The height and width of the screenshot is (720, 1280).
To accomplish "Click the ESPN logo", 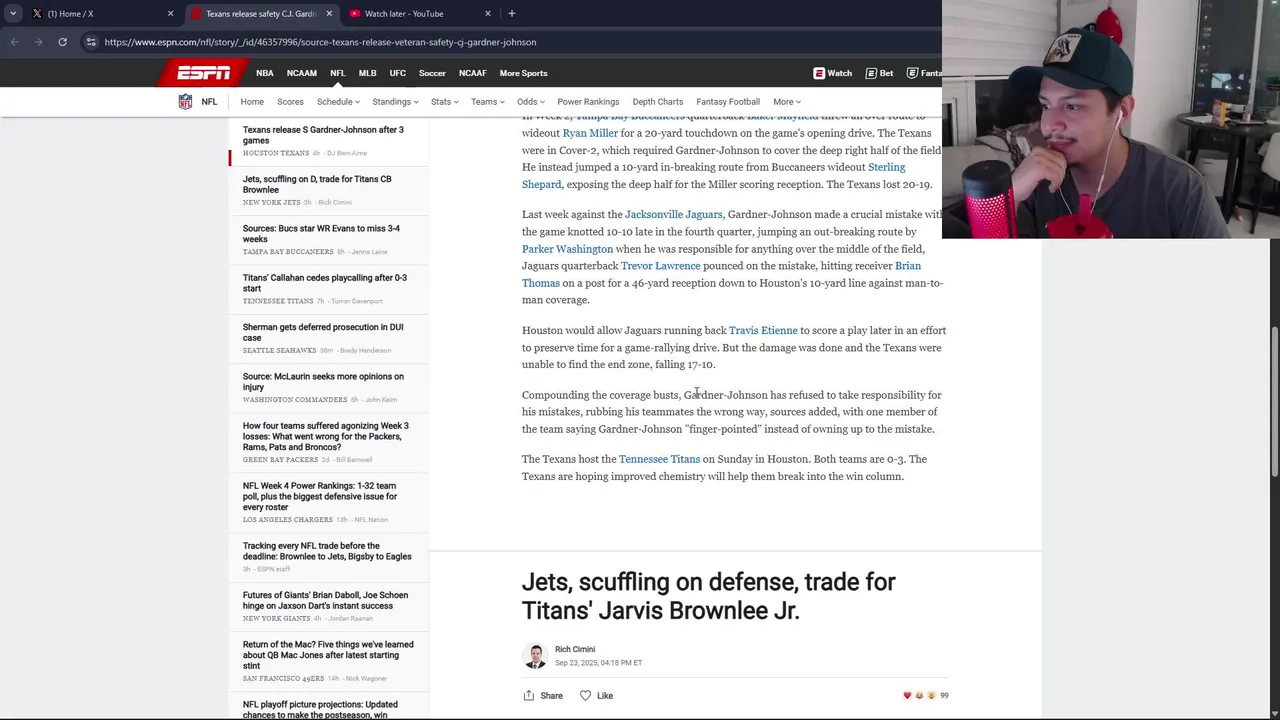I will 203,73.
